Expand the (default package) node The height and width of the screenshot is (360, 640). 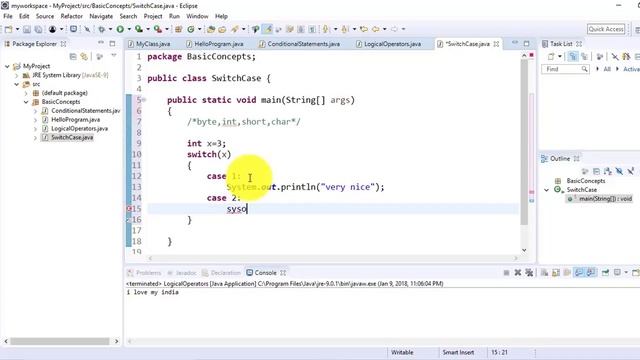pyautogui.click(x=26, y=93)
